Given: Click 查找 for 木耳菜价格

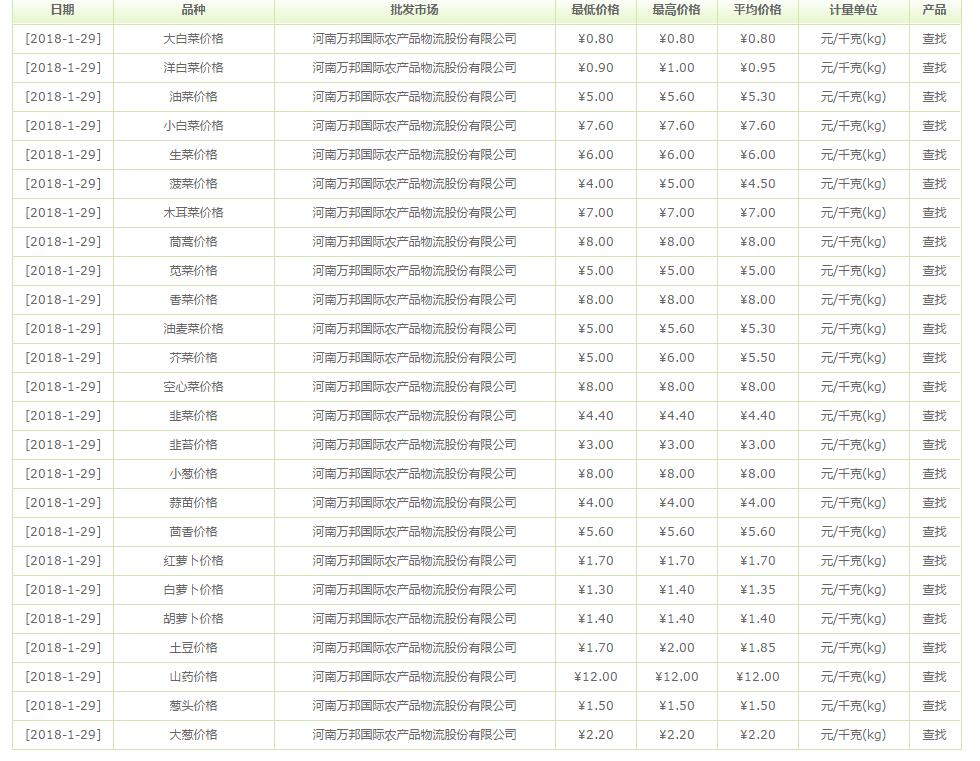Looking at the screenshot, I should pos(933,213).
